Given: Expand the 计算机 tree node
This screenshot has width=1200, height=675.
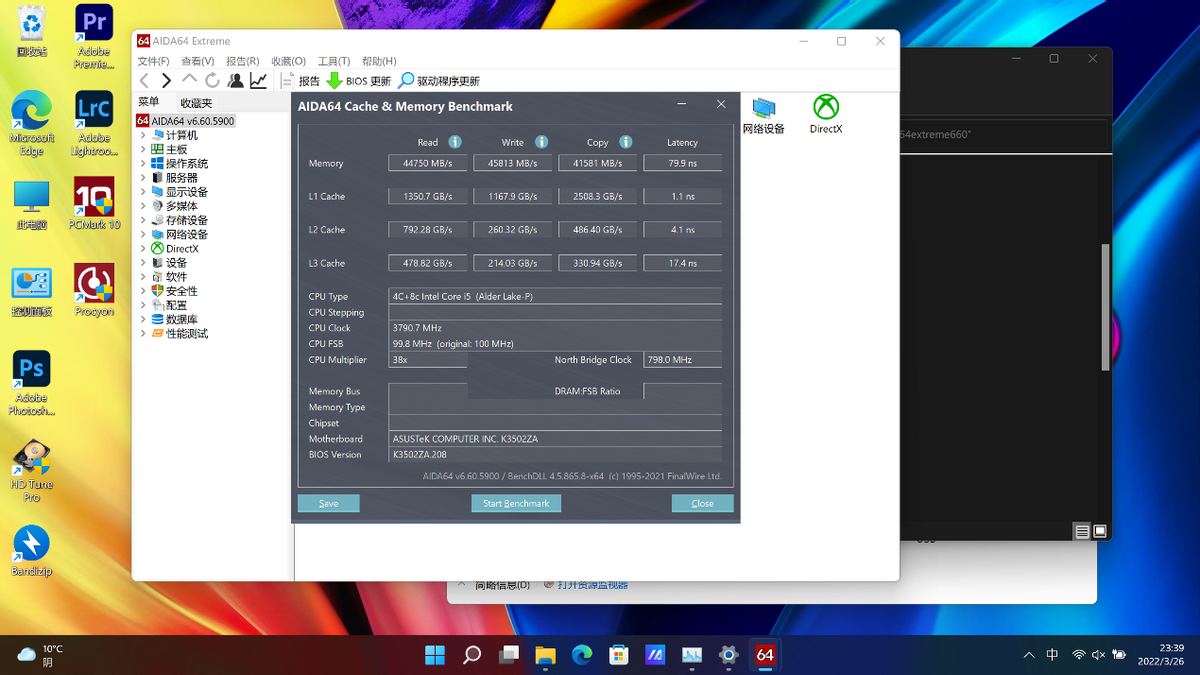Looking at the screenshot, I should tap(143, 135).
